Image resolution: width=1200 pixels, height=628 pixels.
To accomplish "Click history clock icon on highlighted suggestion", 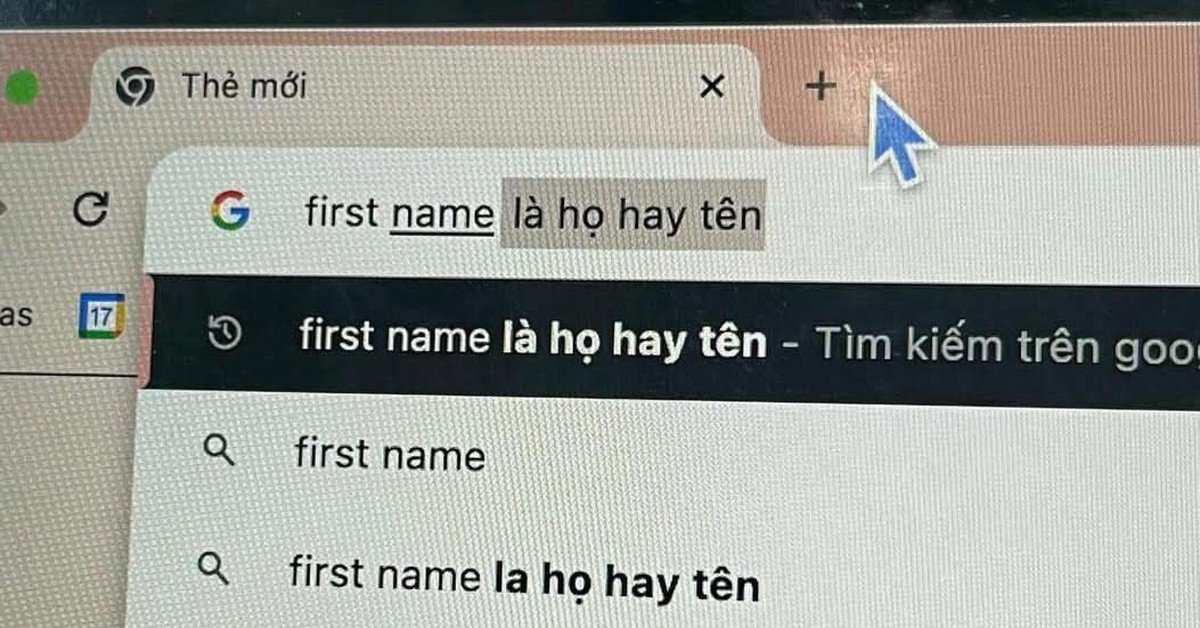I will pos(225,334).
